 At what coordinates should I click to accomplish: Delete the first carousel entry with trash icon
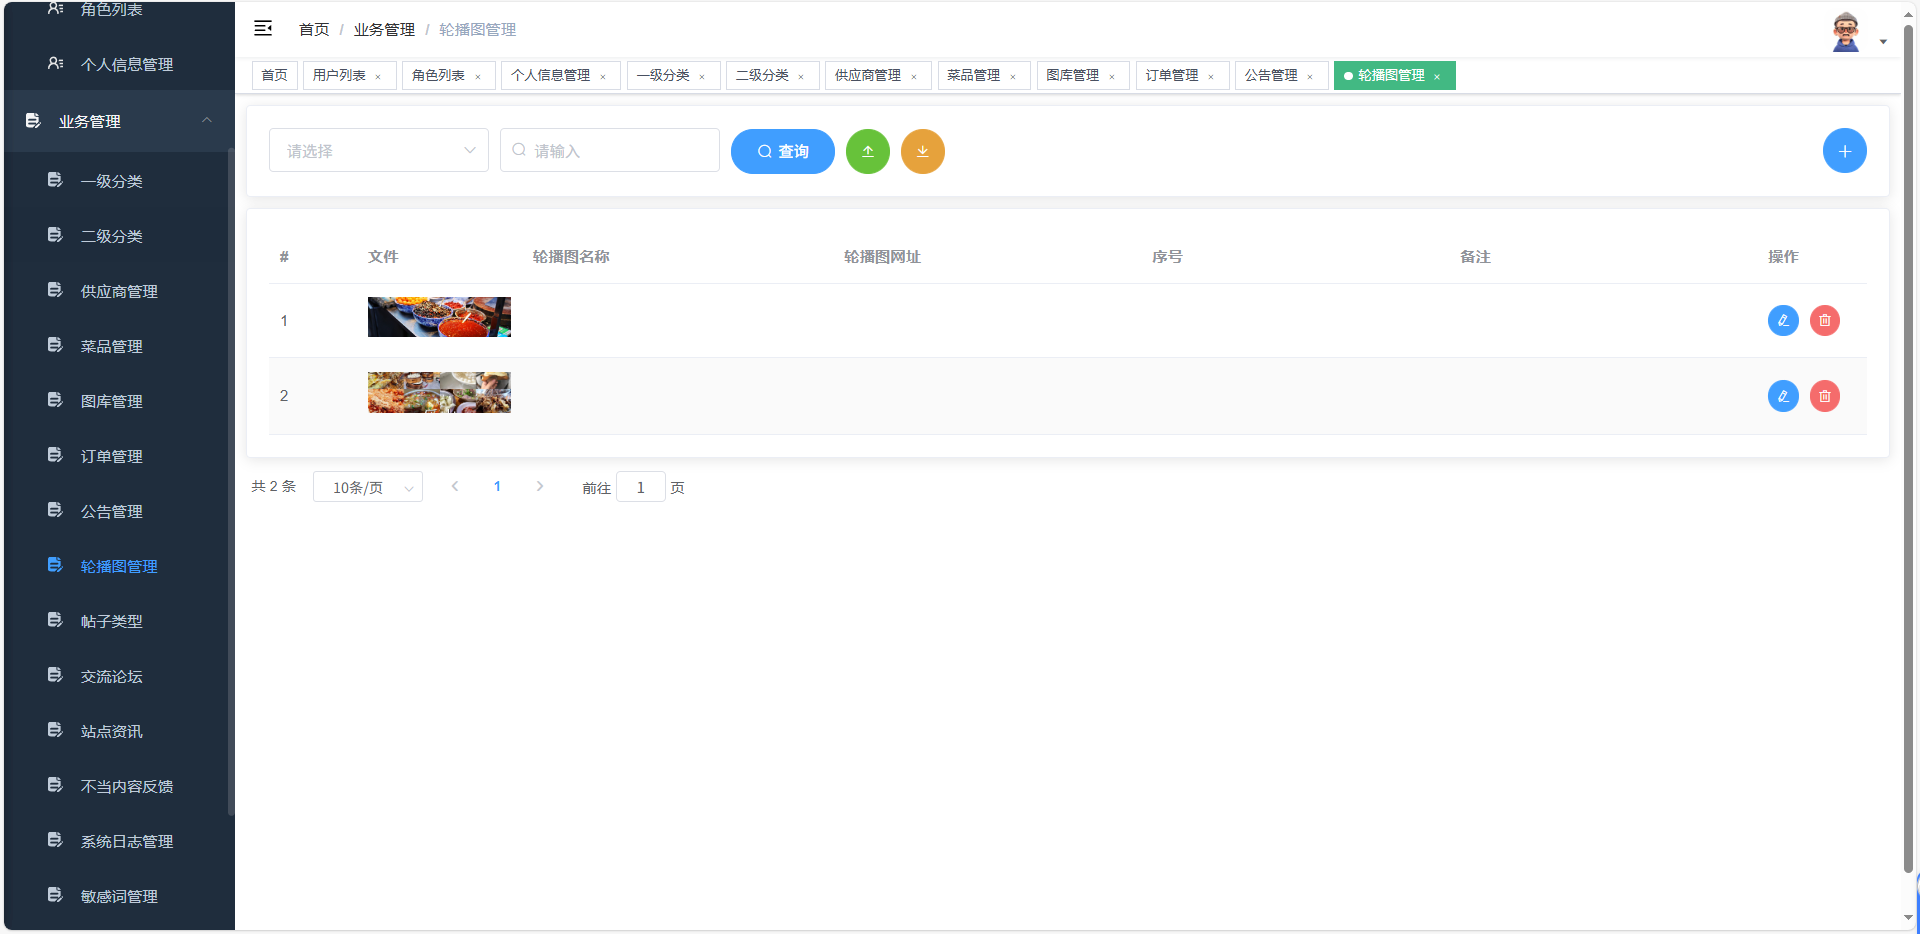[x=1825, y=320]
